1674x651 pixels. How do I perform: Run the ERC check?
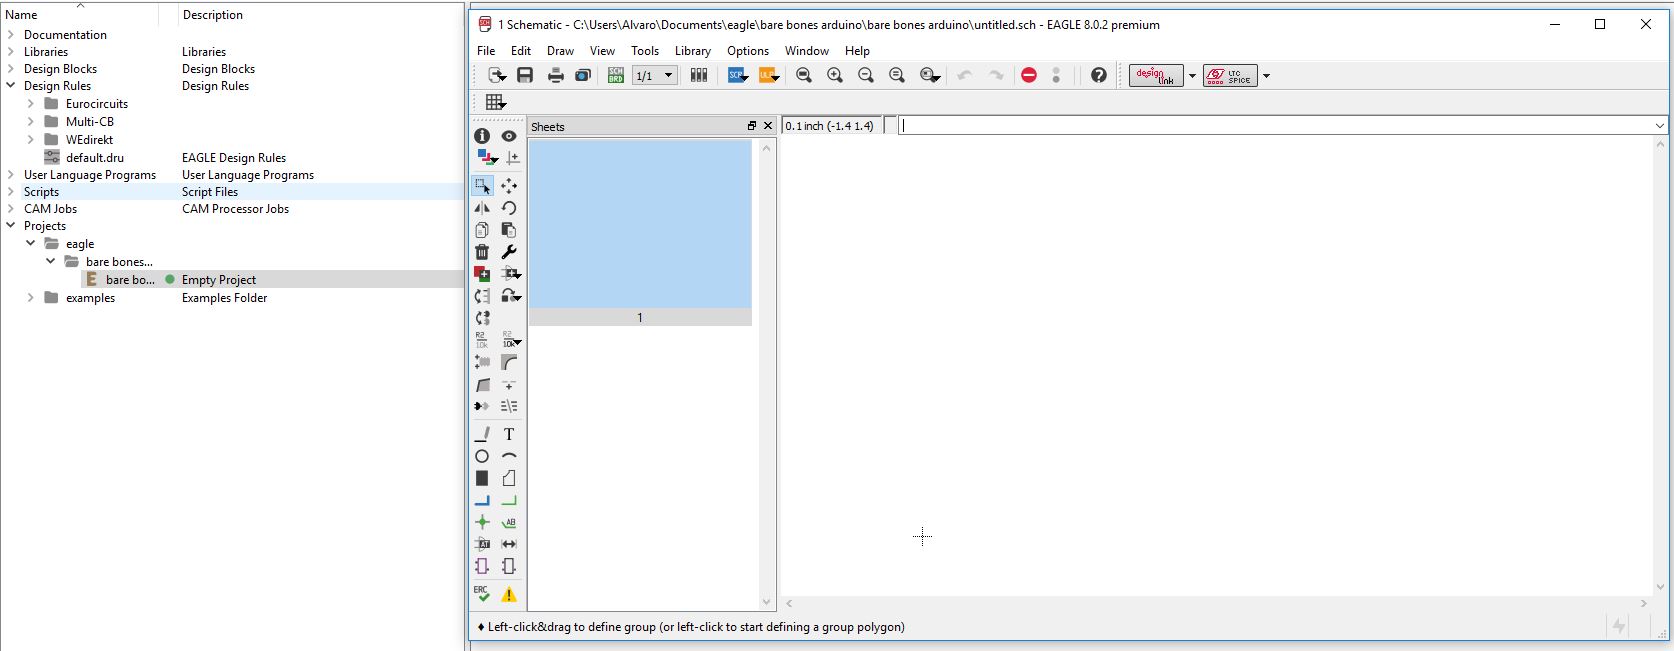point(482,593)
